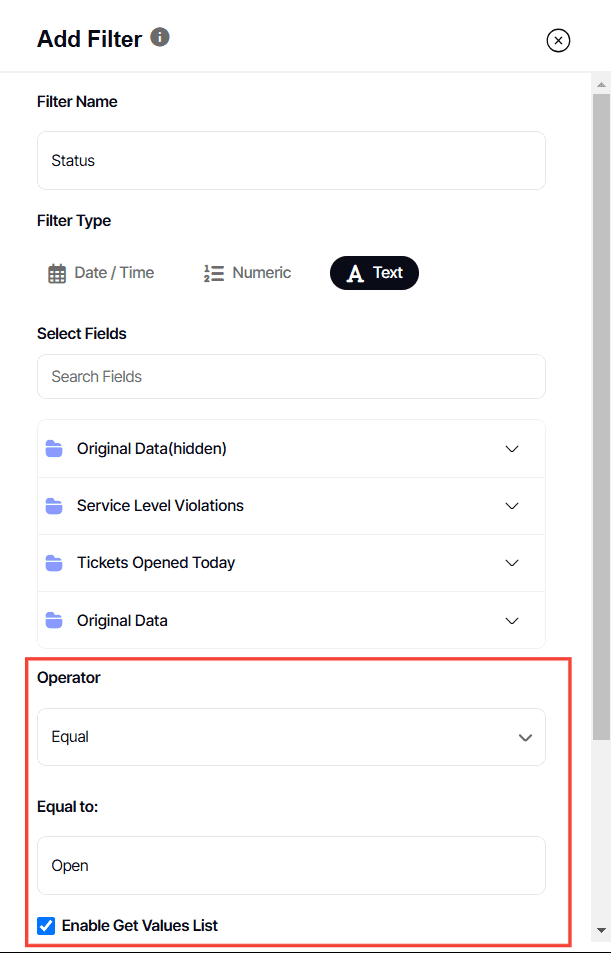Image resolution: width=611 pixels, height=953 pixels.
Task: Disable the Enable Get Values List checkbox
Action: (x=45, y=925)
